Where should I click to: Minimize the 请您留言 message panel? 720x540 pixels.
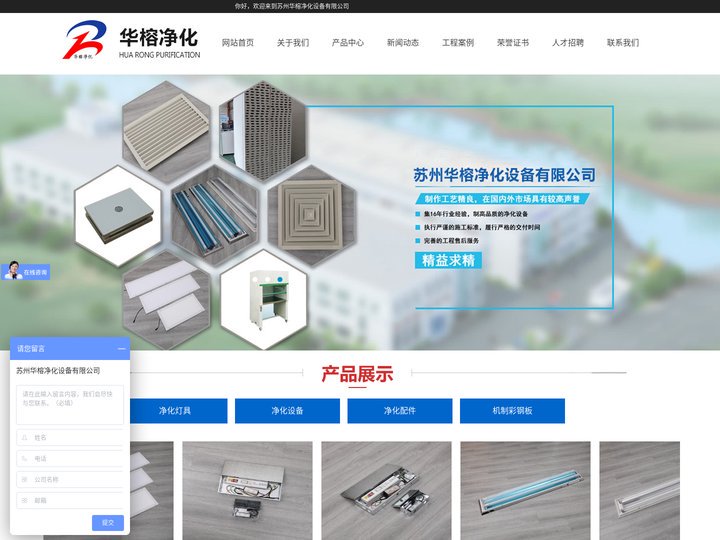pos(122,349)
